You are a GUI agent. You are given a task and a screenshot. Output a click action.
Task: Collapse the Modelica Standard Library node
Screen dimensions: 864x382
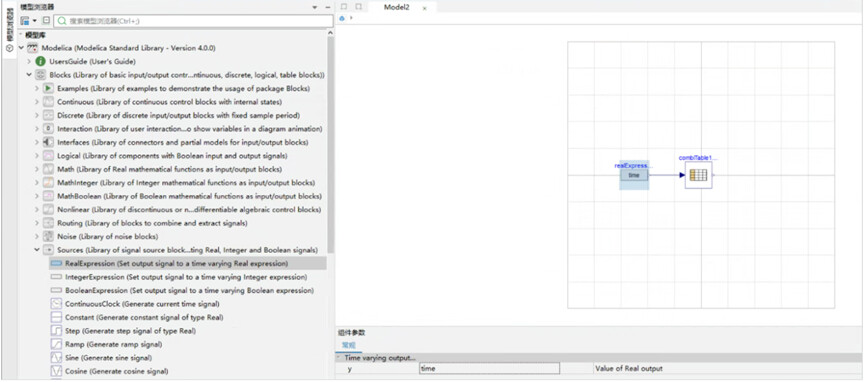point(21,48)
